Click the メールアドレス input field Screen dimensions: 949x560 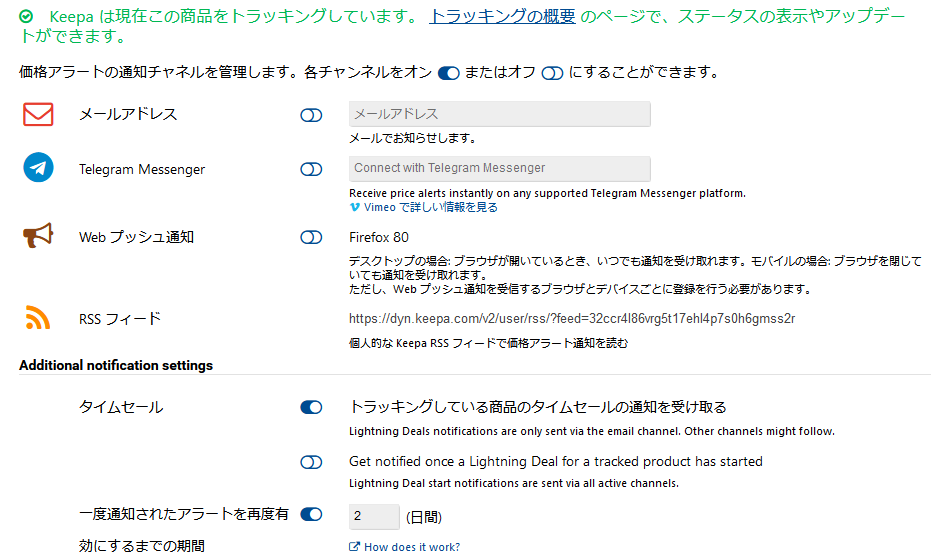(499, 115)
